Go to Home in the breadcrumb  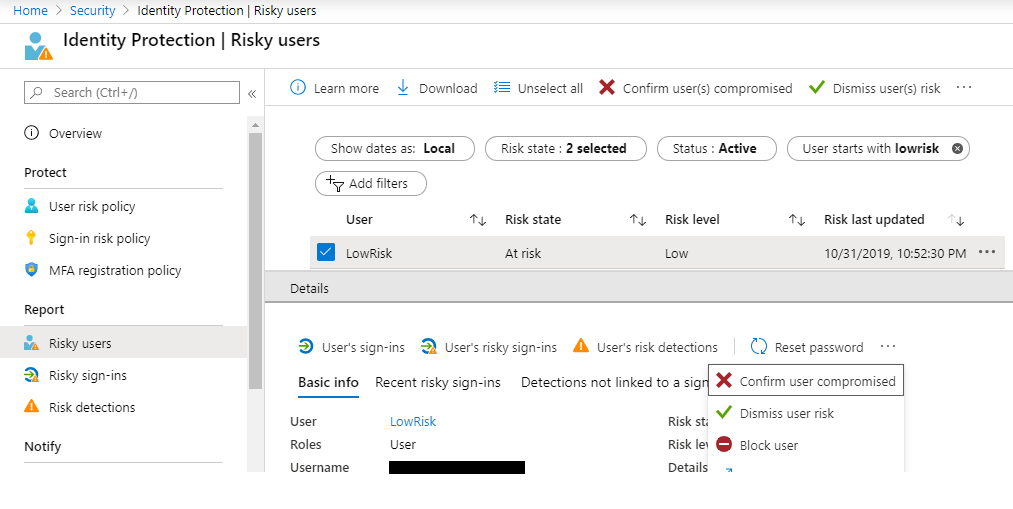click(x=30, y=11)
